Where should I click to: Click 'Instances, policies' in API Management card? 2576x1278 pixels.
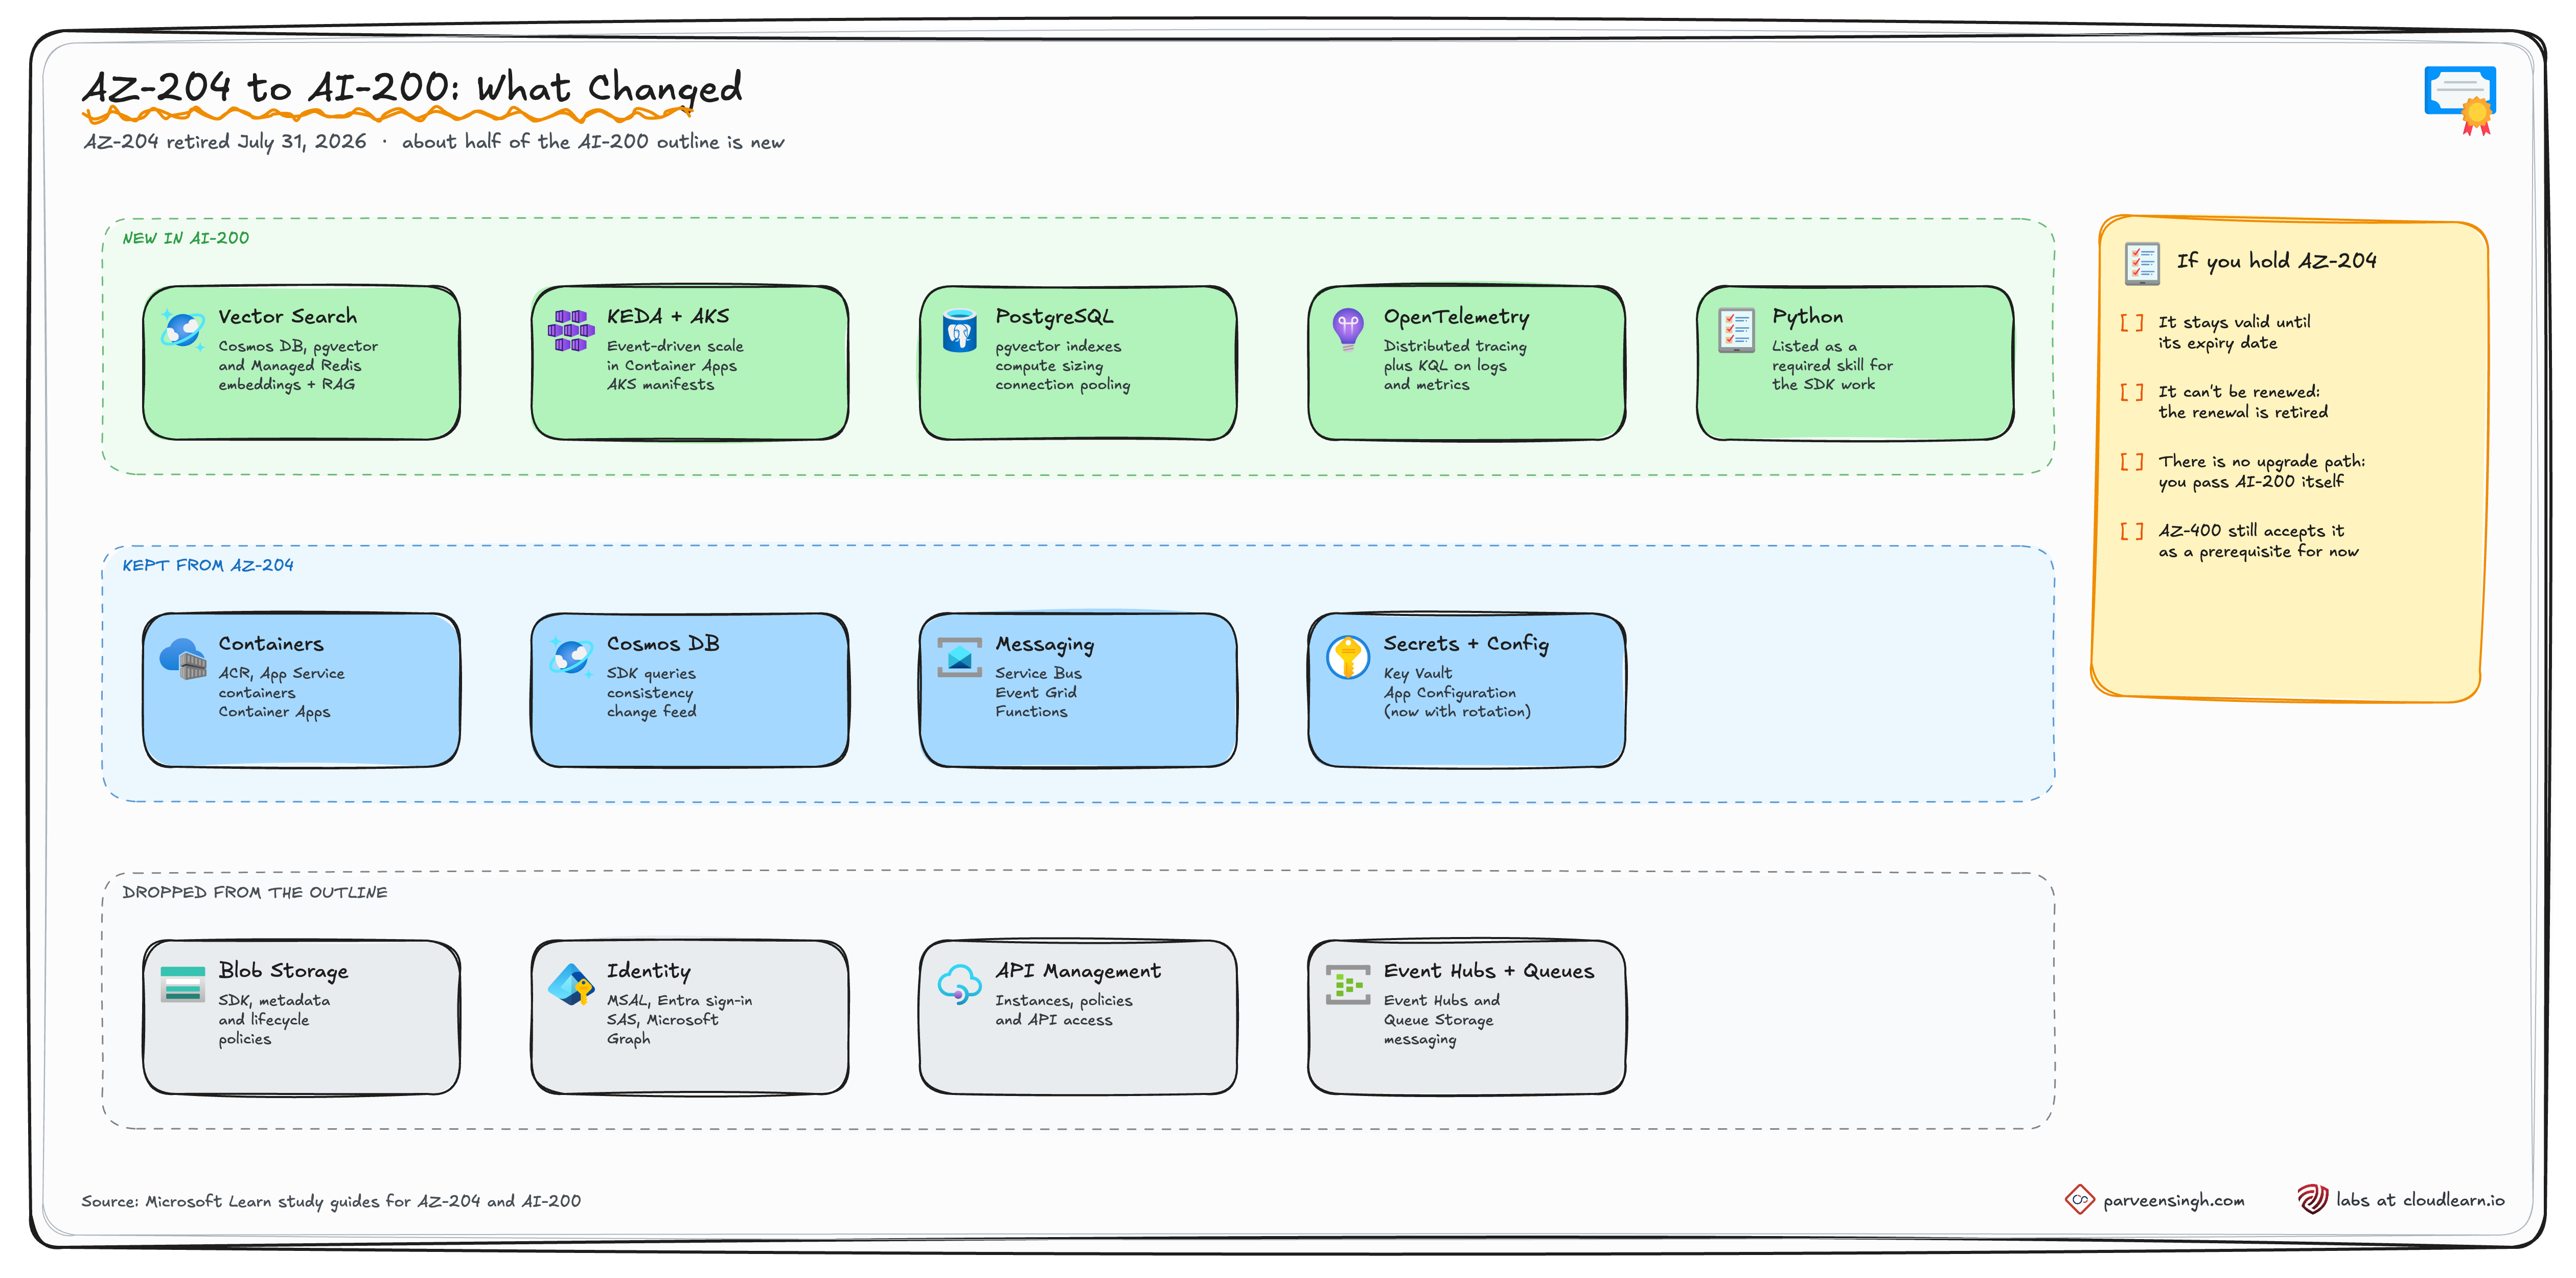[x=1063, y=1001]
